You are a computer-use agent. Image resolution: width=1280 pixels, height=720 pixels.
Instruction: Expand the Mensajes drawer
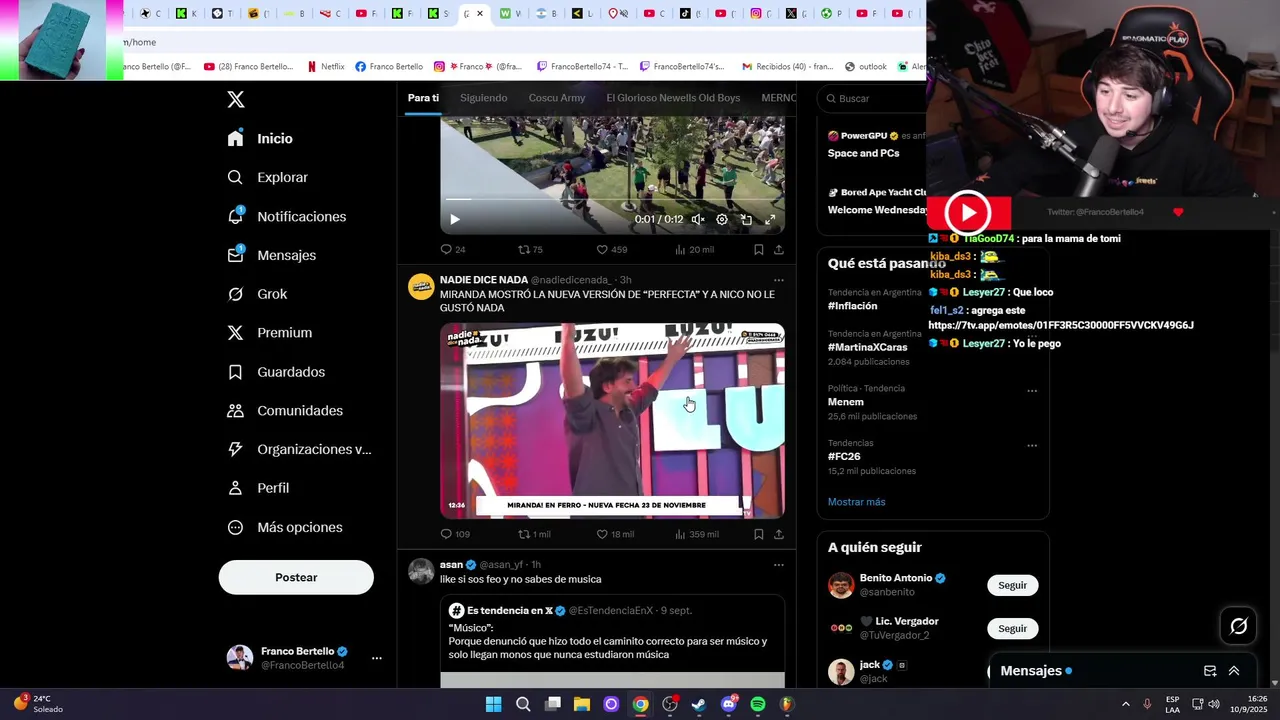pos(1234,671)
